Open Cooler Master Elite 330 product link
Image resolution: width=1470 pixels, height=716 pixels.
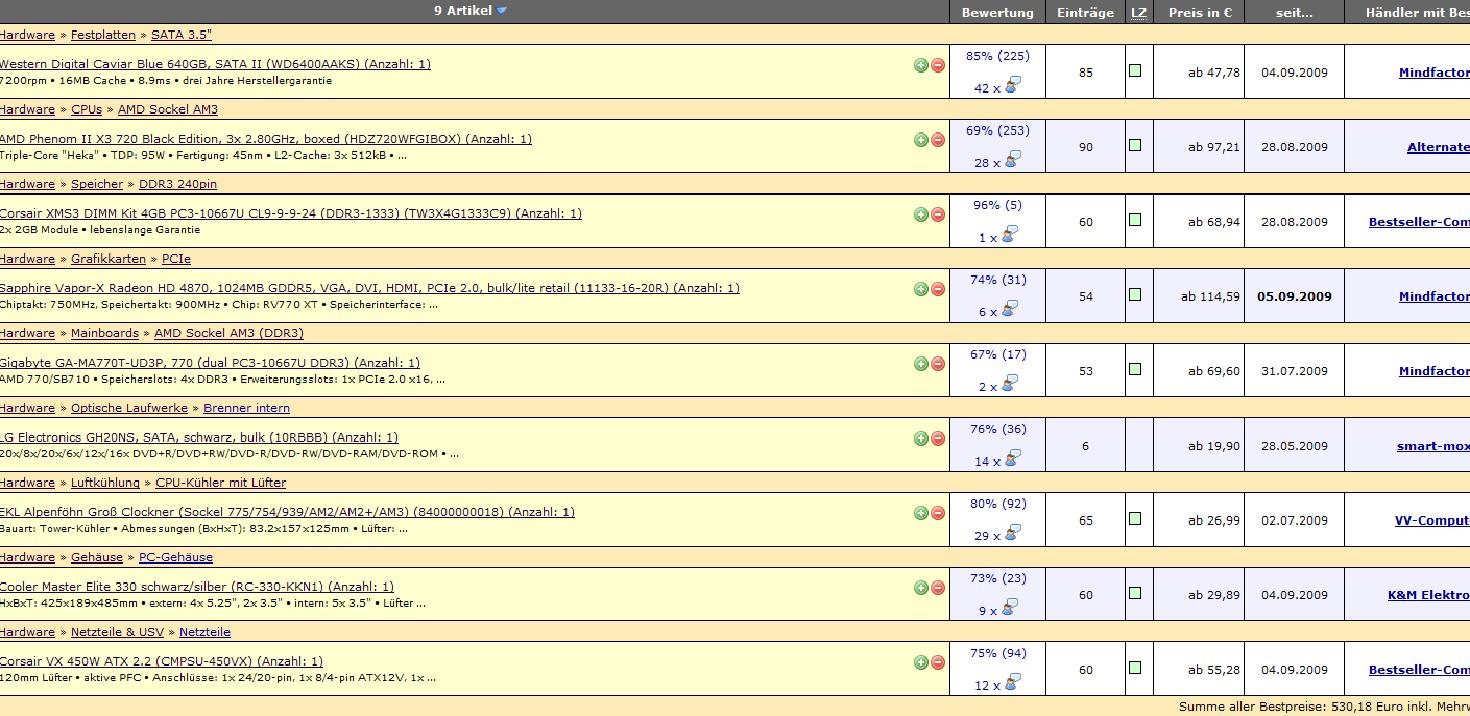click(x=197, y=587)
